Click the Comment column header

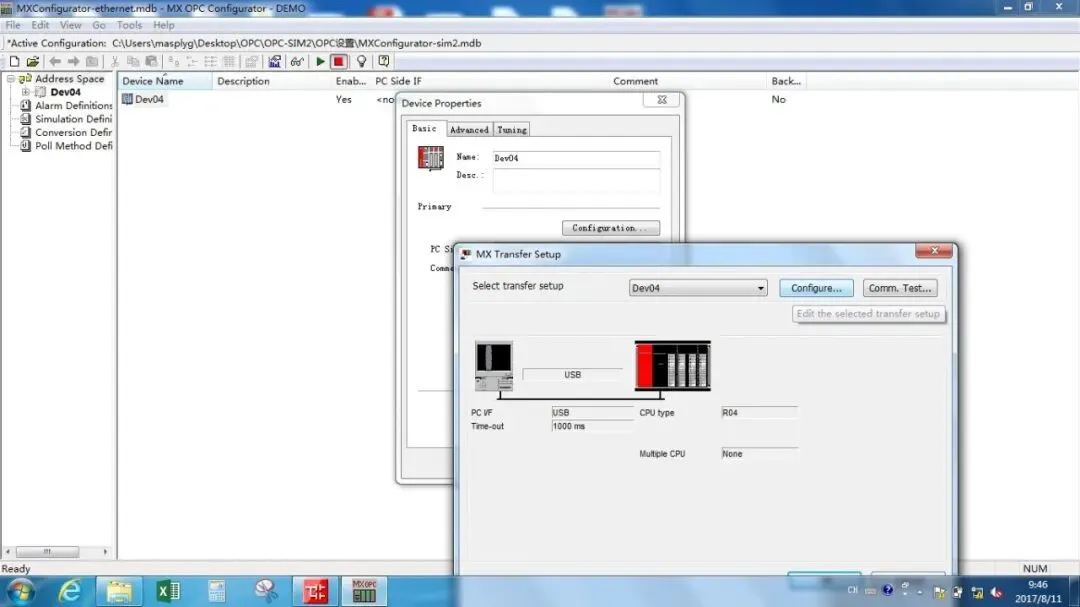click(687, 81)
